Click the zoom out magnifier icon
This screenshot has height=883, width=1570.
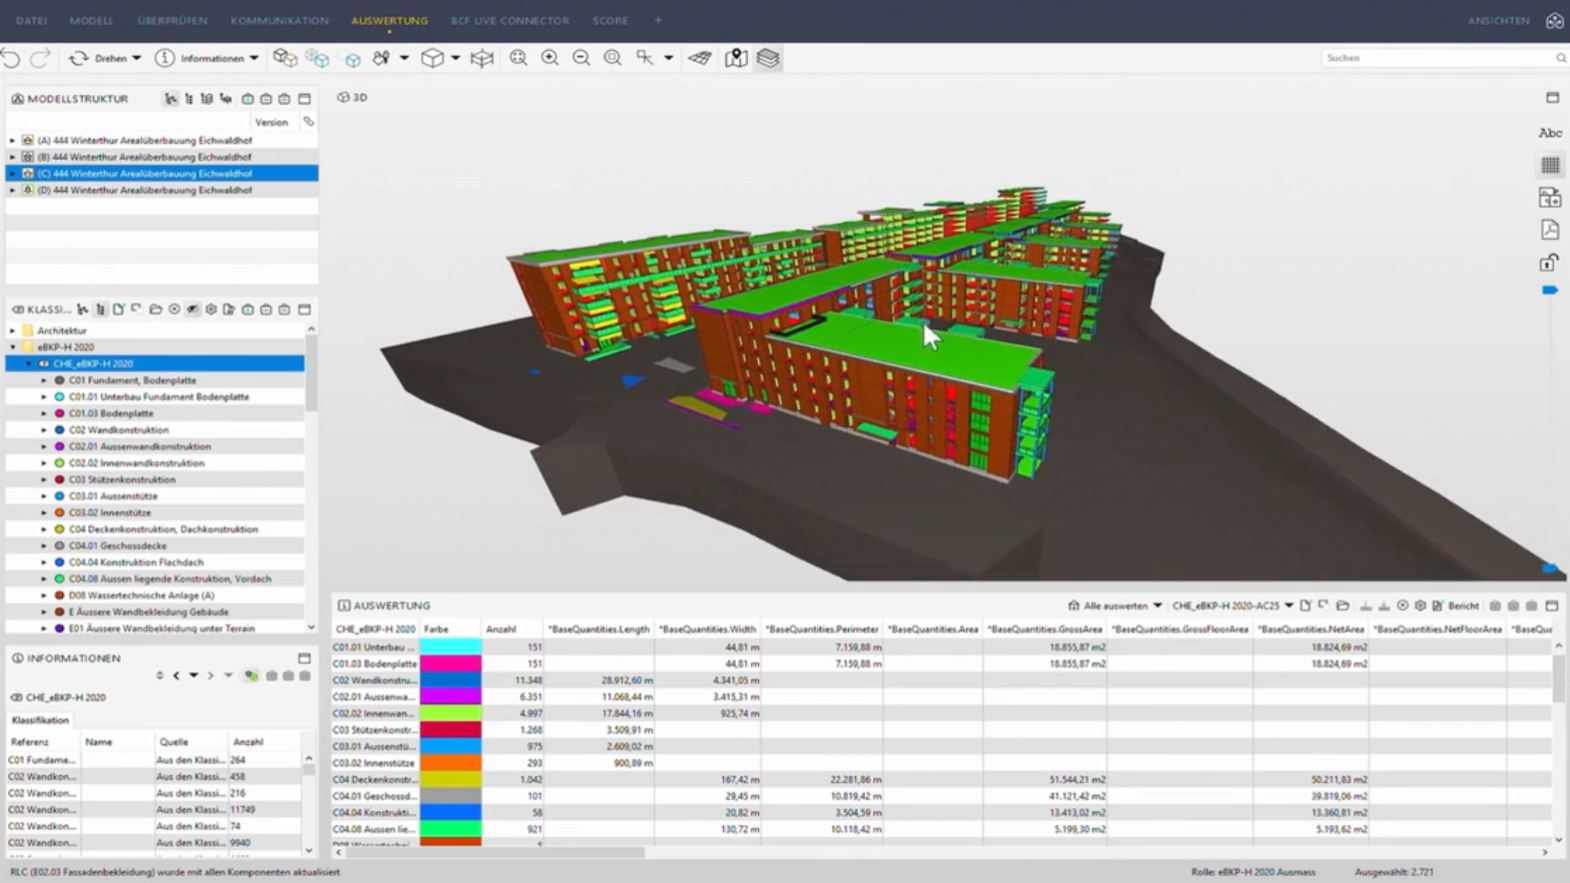point(581,58)
